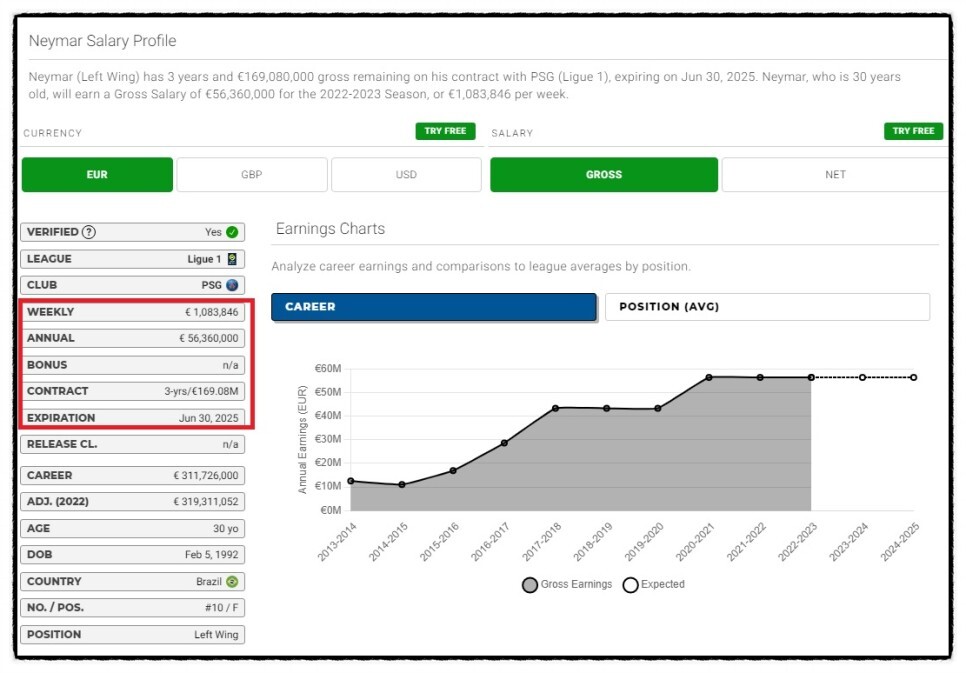This screenshot has height=673, width=966.
Task: Click the Neymar Salary Profile heading
Action: pos(102,41)
